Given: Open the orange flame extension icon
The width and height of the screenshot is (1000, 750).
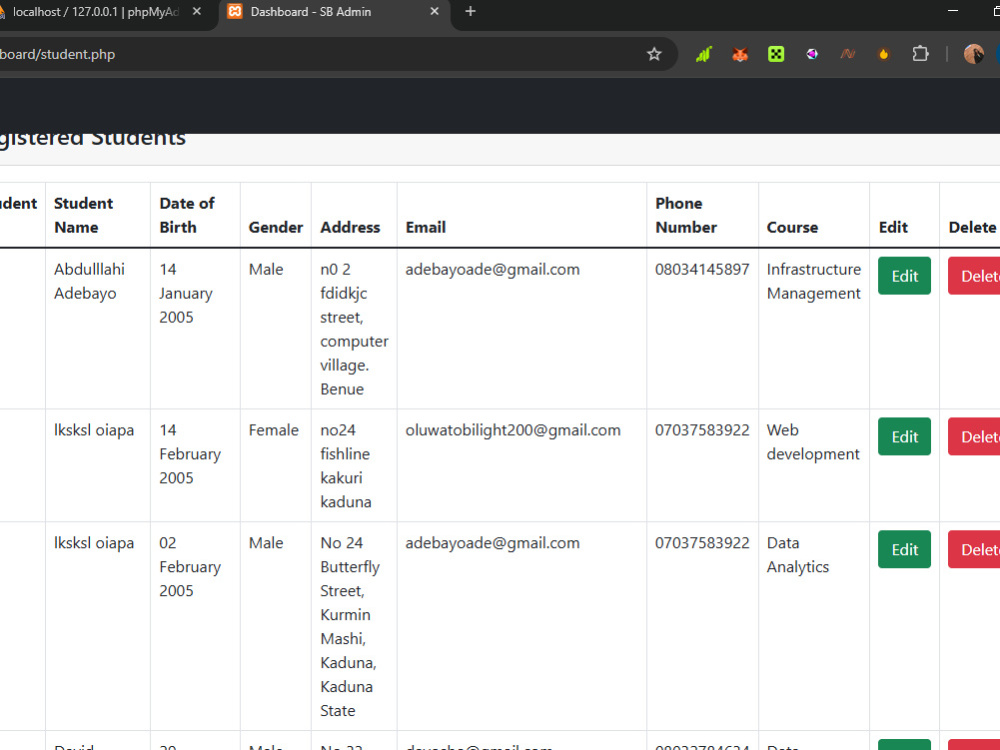Looking at the screenshot, I should click(x=883, y=54).
